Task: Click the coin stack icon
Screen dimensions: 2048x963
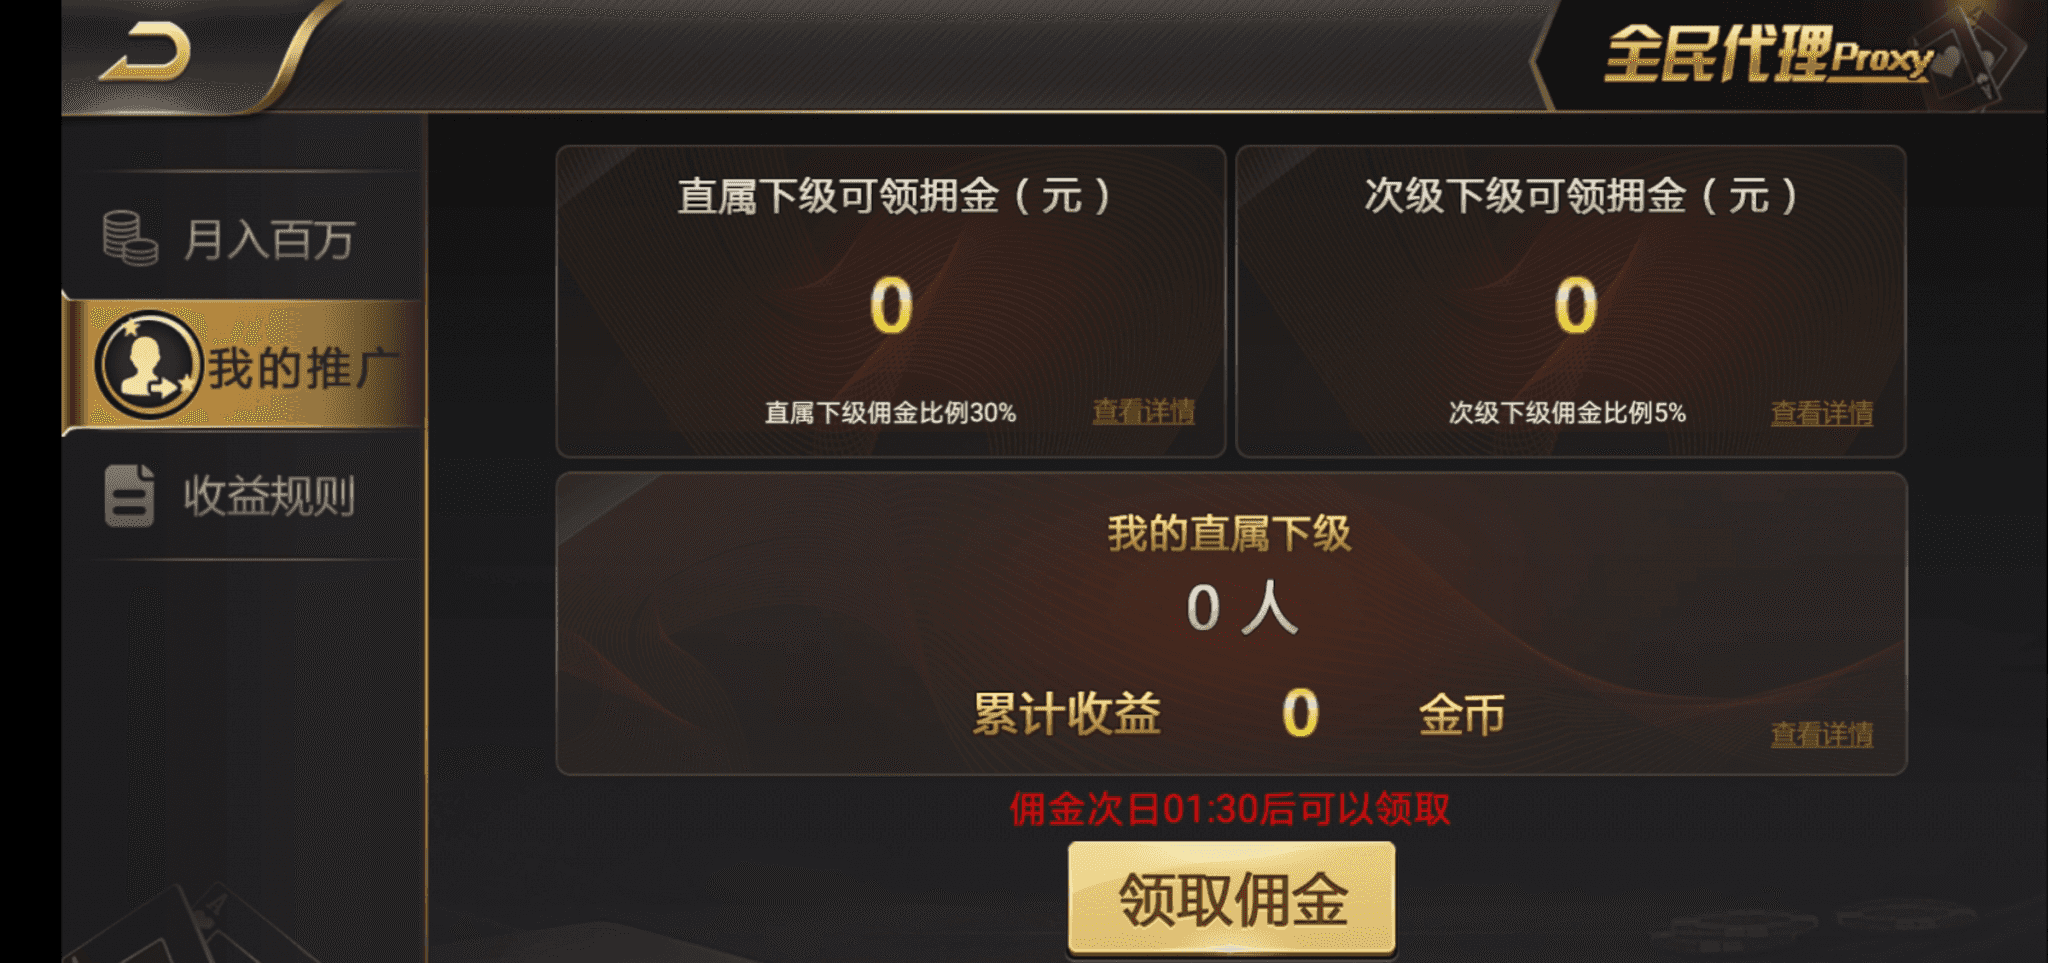Action: coord(130,238)
